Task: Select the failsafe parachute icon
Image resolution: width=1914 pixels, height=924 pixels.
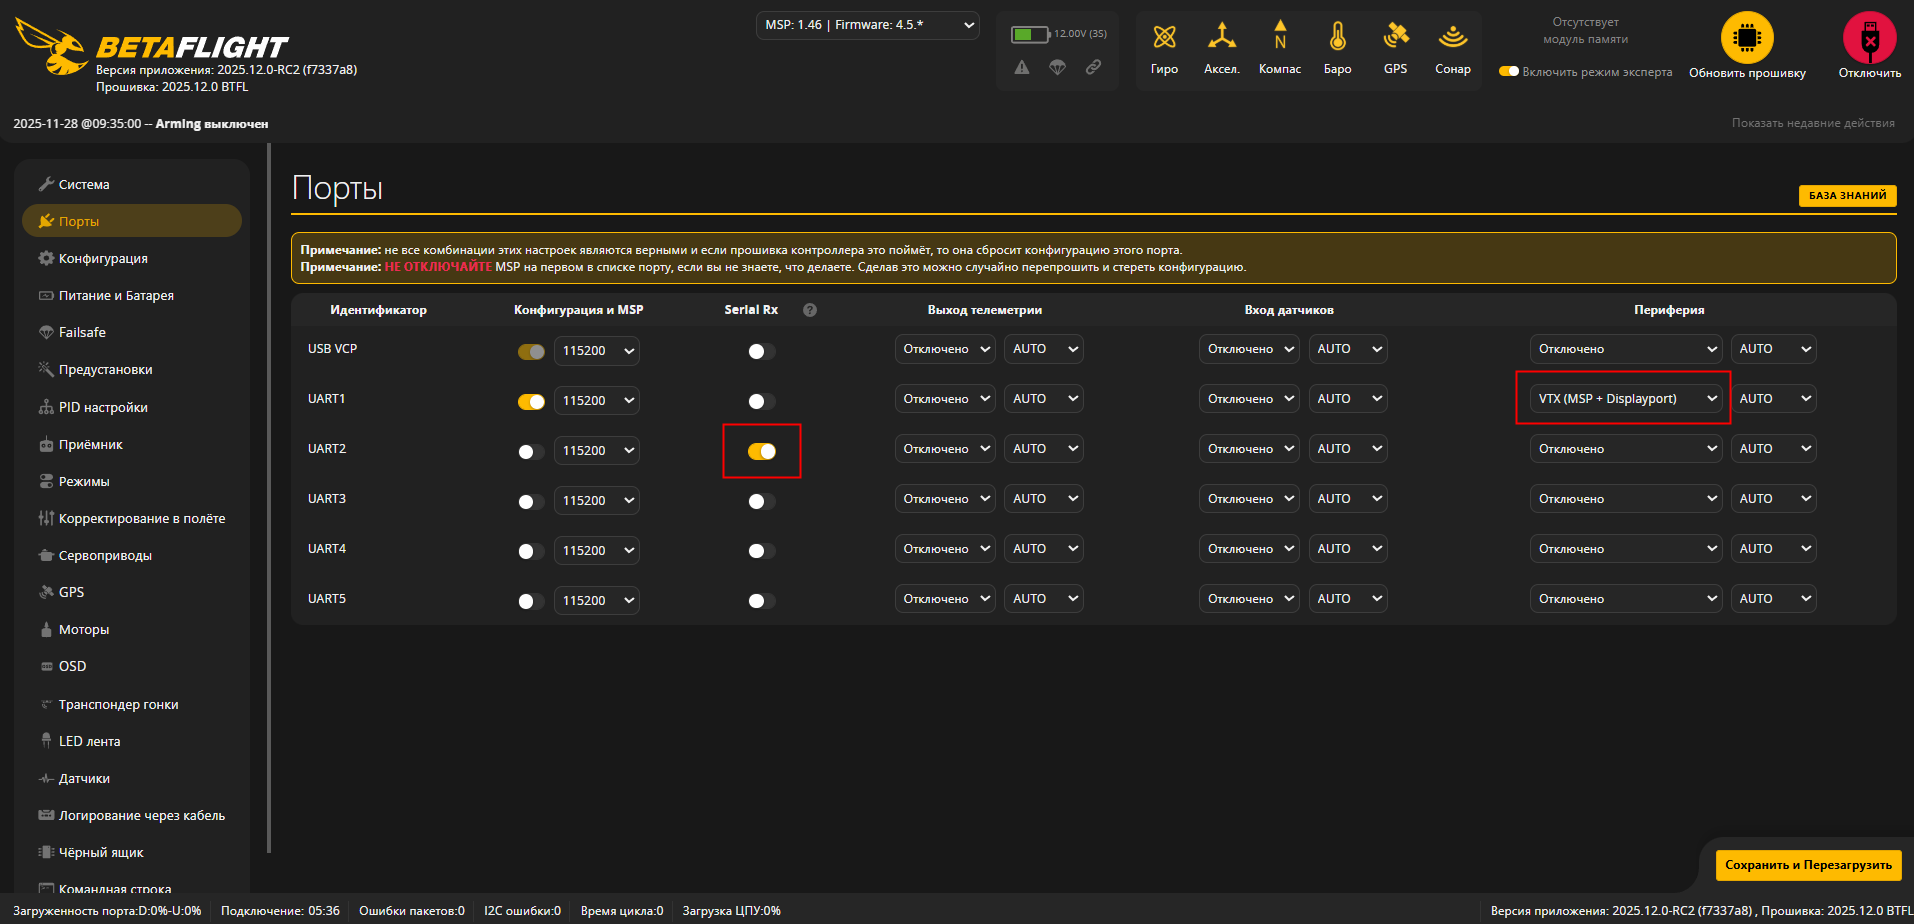Action: [1057, 67]
